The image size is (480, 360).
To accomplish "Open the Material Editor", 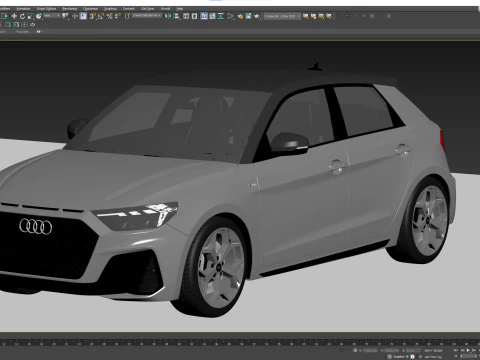I will pos(230,16).
